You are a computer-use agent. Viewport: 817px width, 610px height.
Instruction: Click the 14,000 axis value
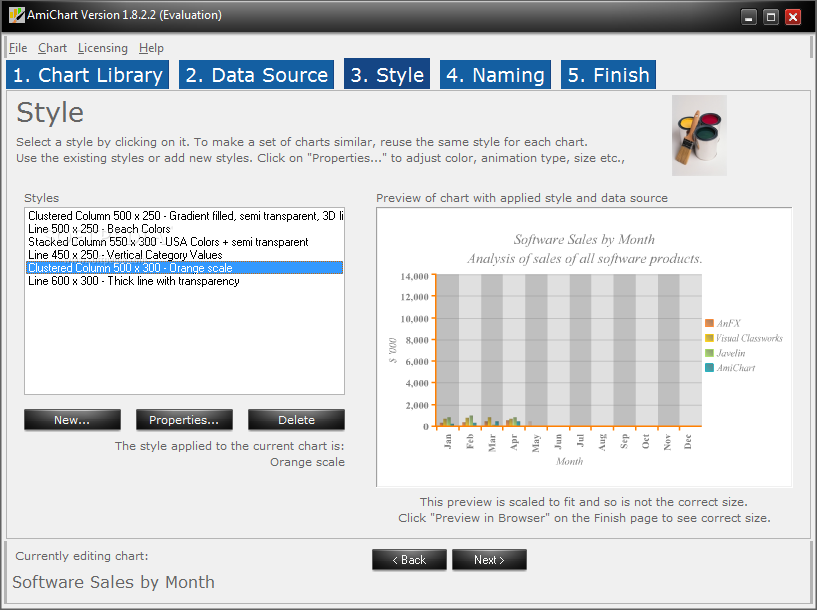click(x=414, y=277)
